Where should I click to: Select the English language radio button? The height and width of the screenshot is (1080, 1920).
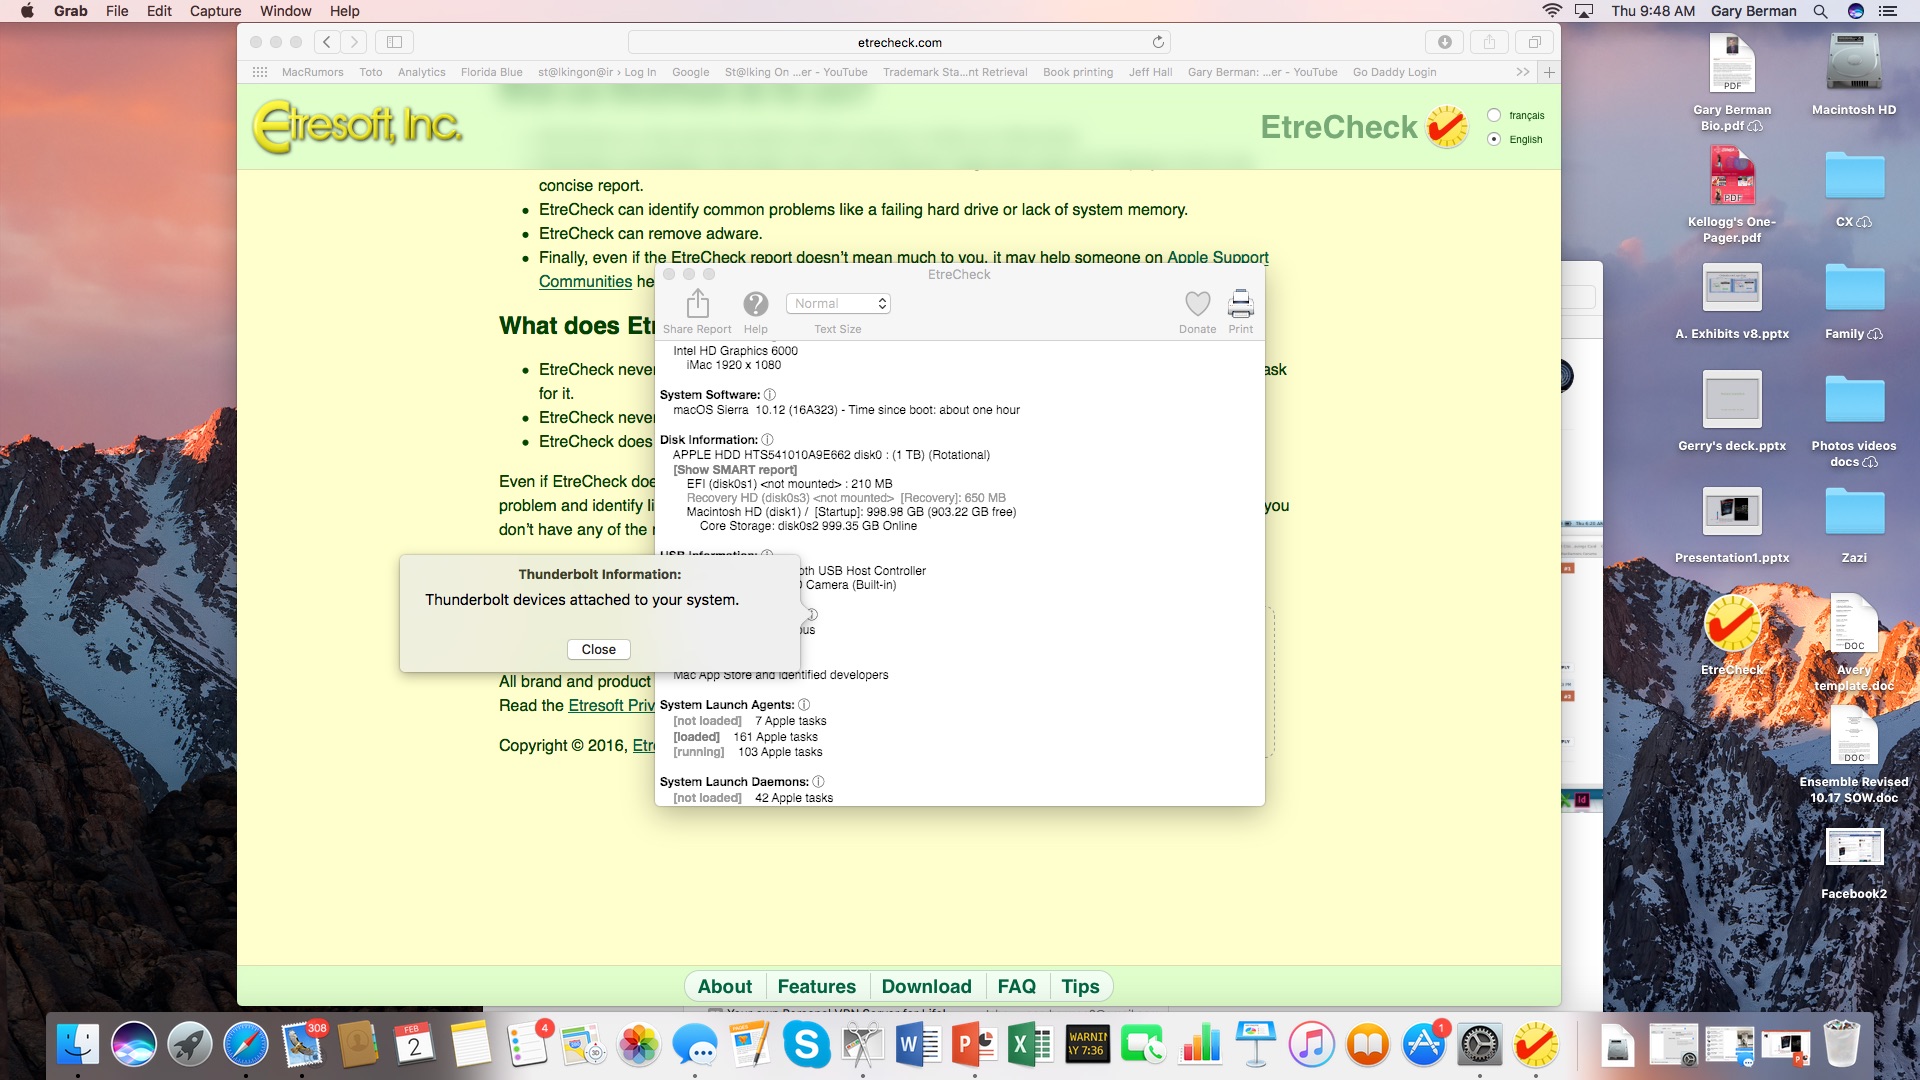coord(1494,139)
